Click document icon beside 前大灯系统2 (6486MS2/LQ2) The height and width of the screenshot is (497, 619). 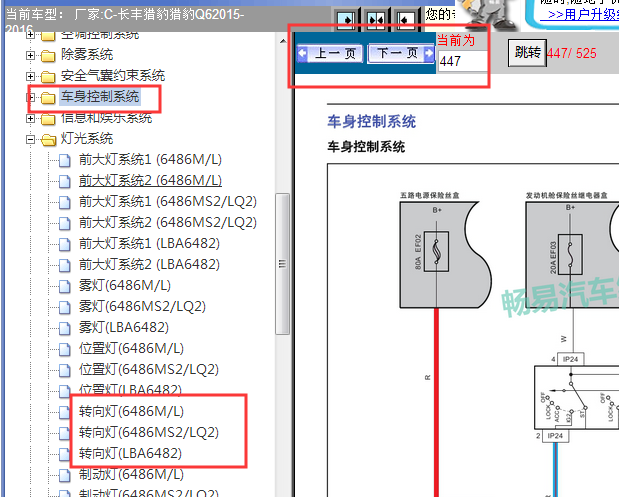[64, 223]
